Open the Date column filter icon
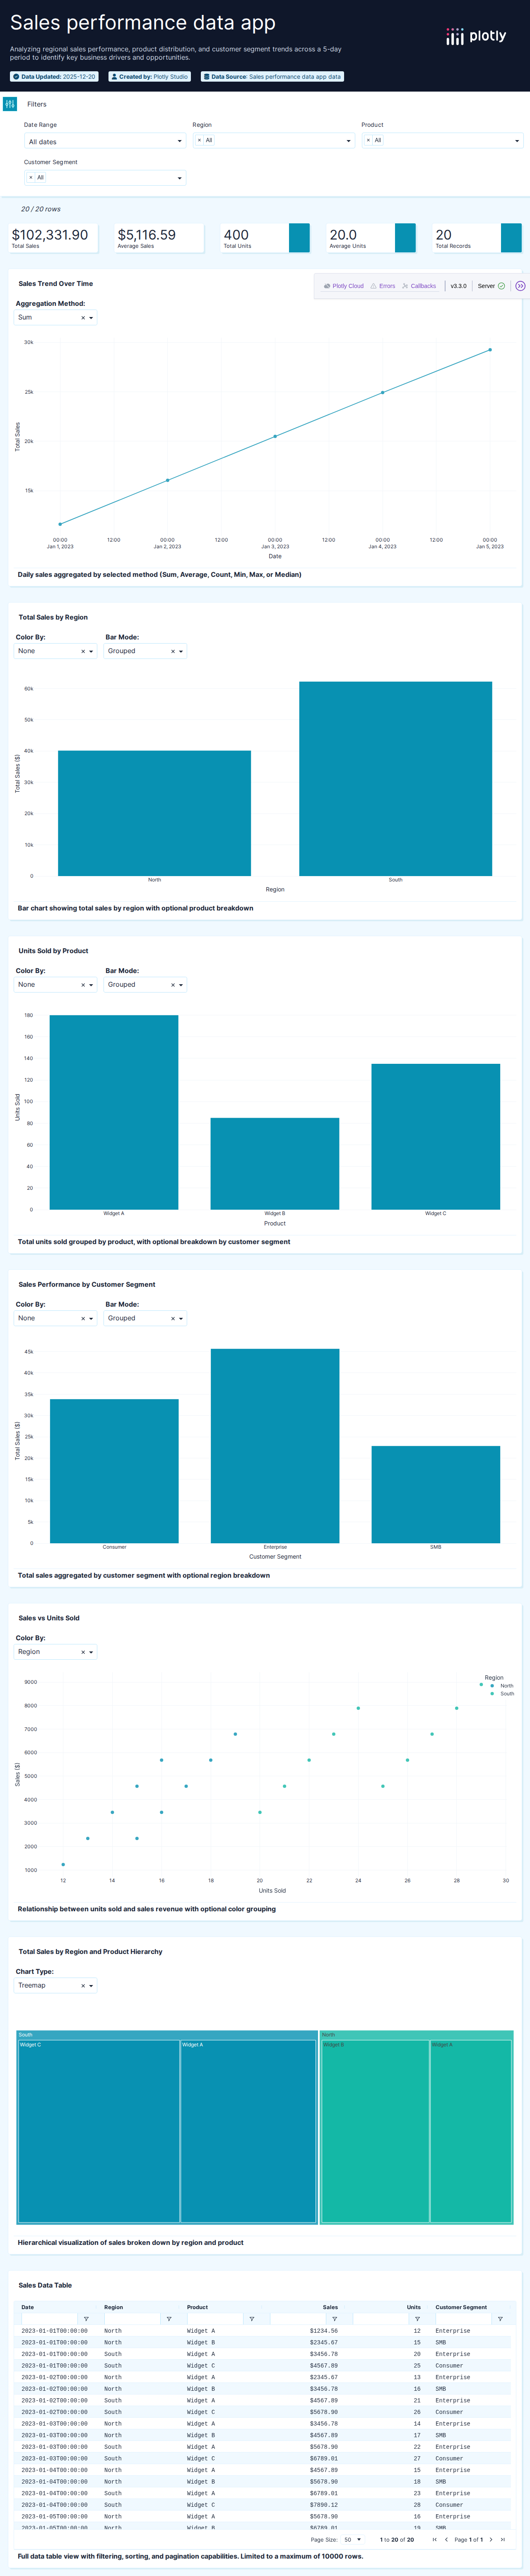 tap(86, 2319)
